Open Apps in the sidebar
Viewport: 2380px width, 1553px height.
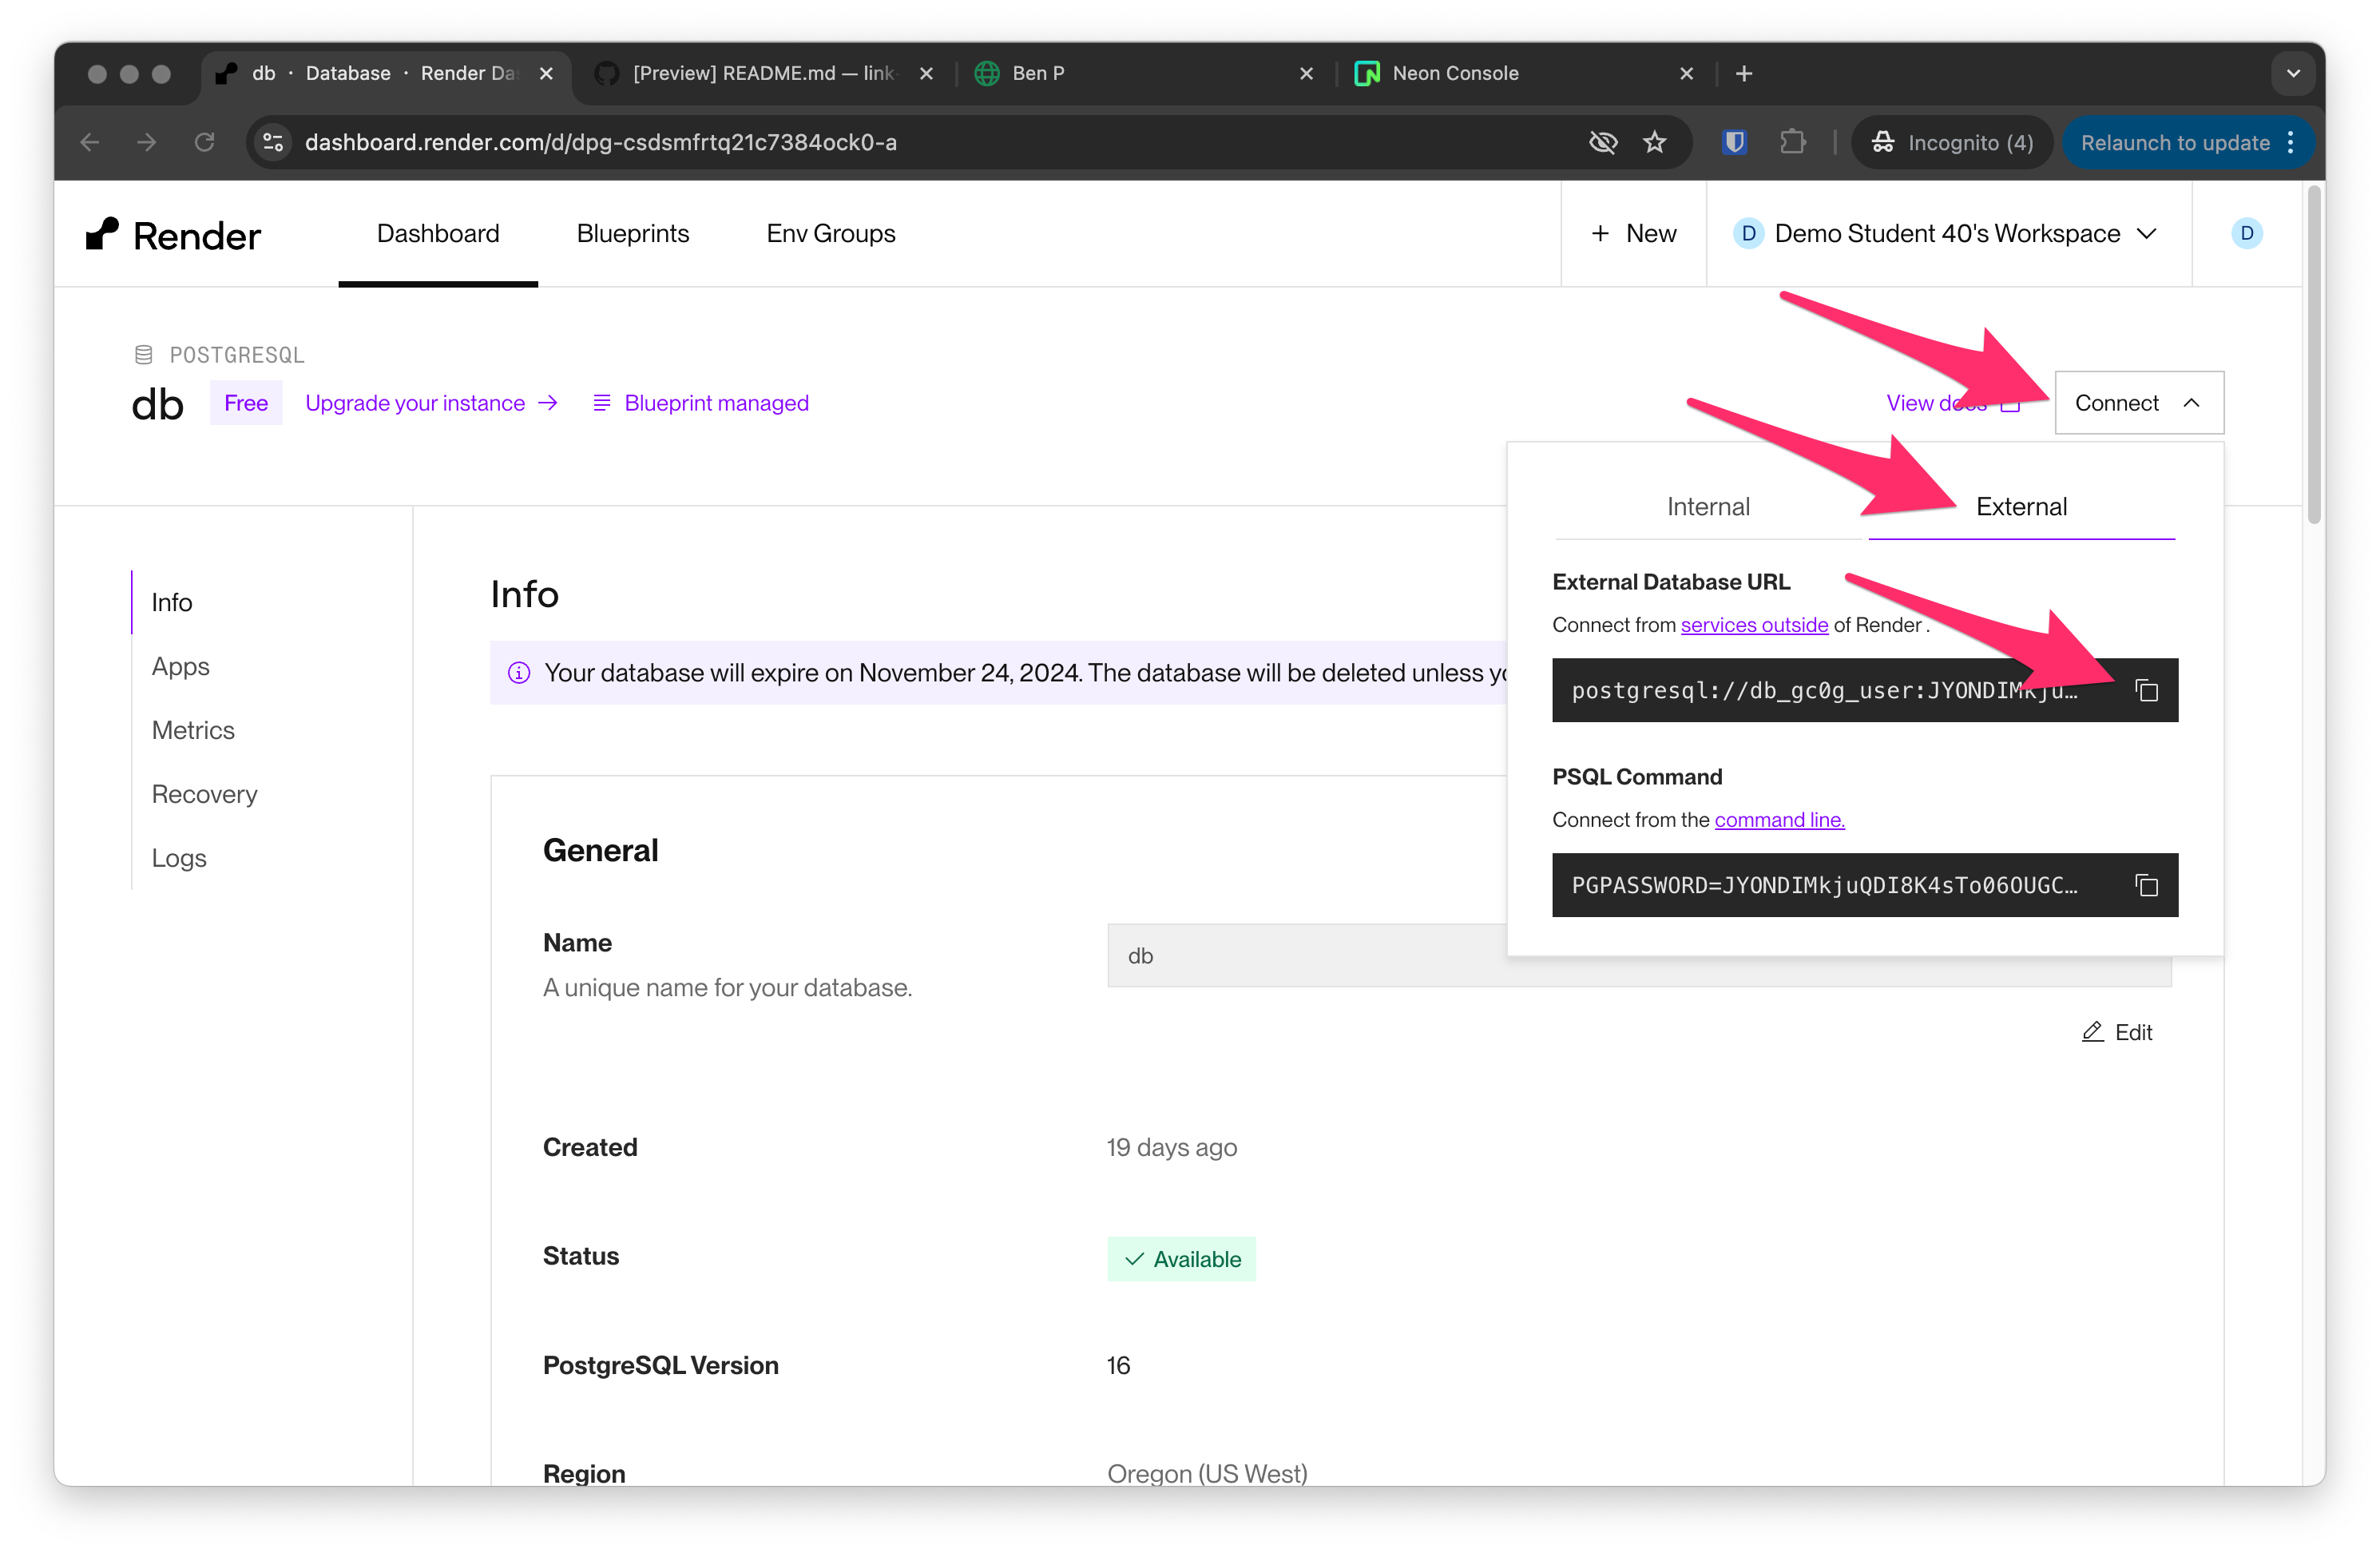pyautogui.click(x=180, y=666)
